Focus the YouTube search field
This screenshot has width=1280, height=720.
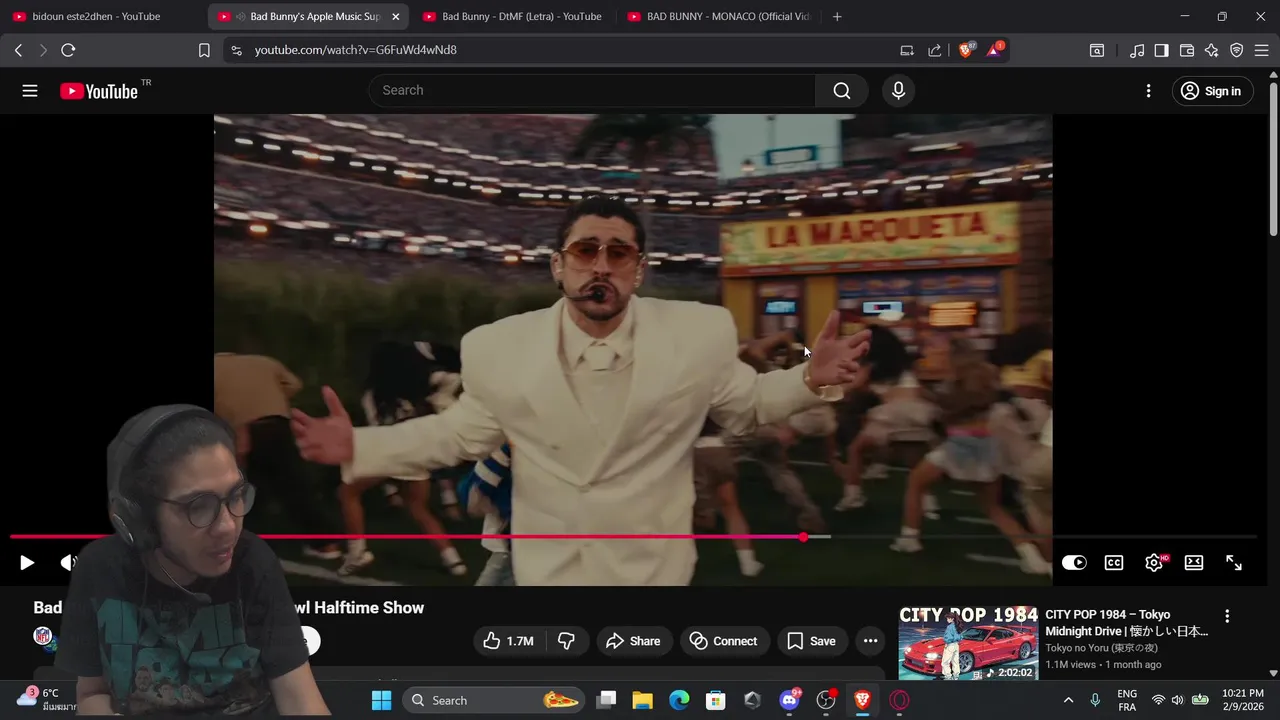click(592, 91)
